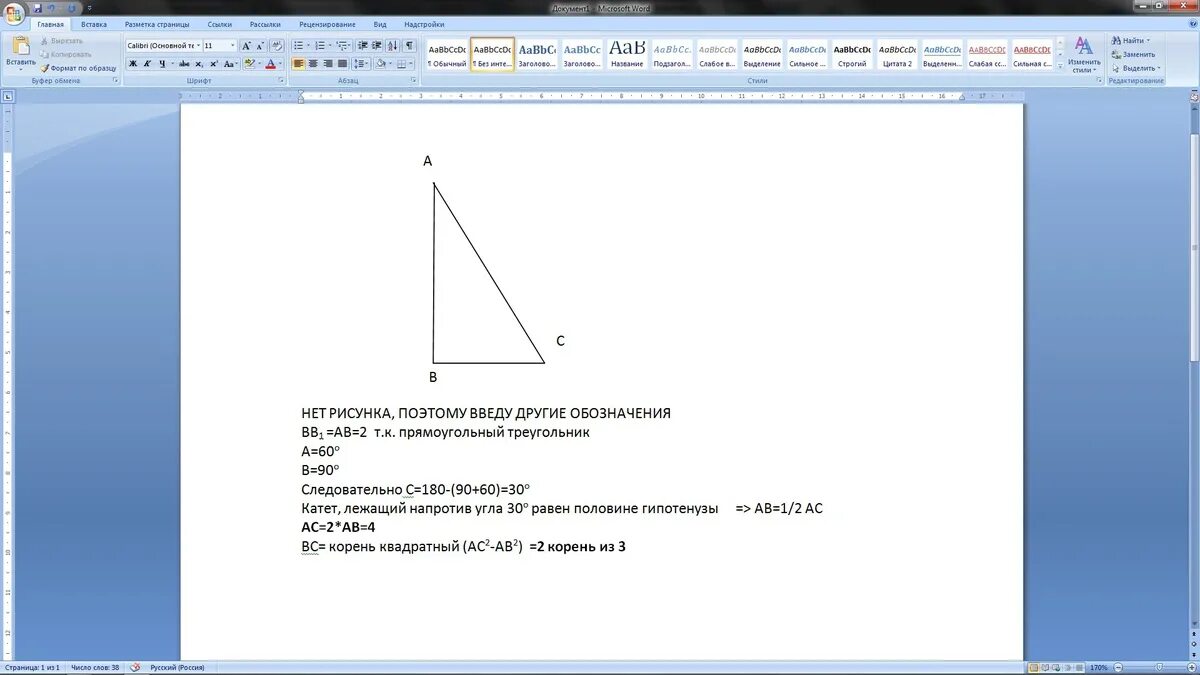Screen dimensions: 1200x675
Task: Toggle strikethrough formatting (abc)
Action: coord(182,63)
